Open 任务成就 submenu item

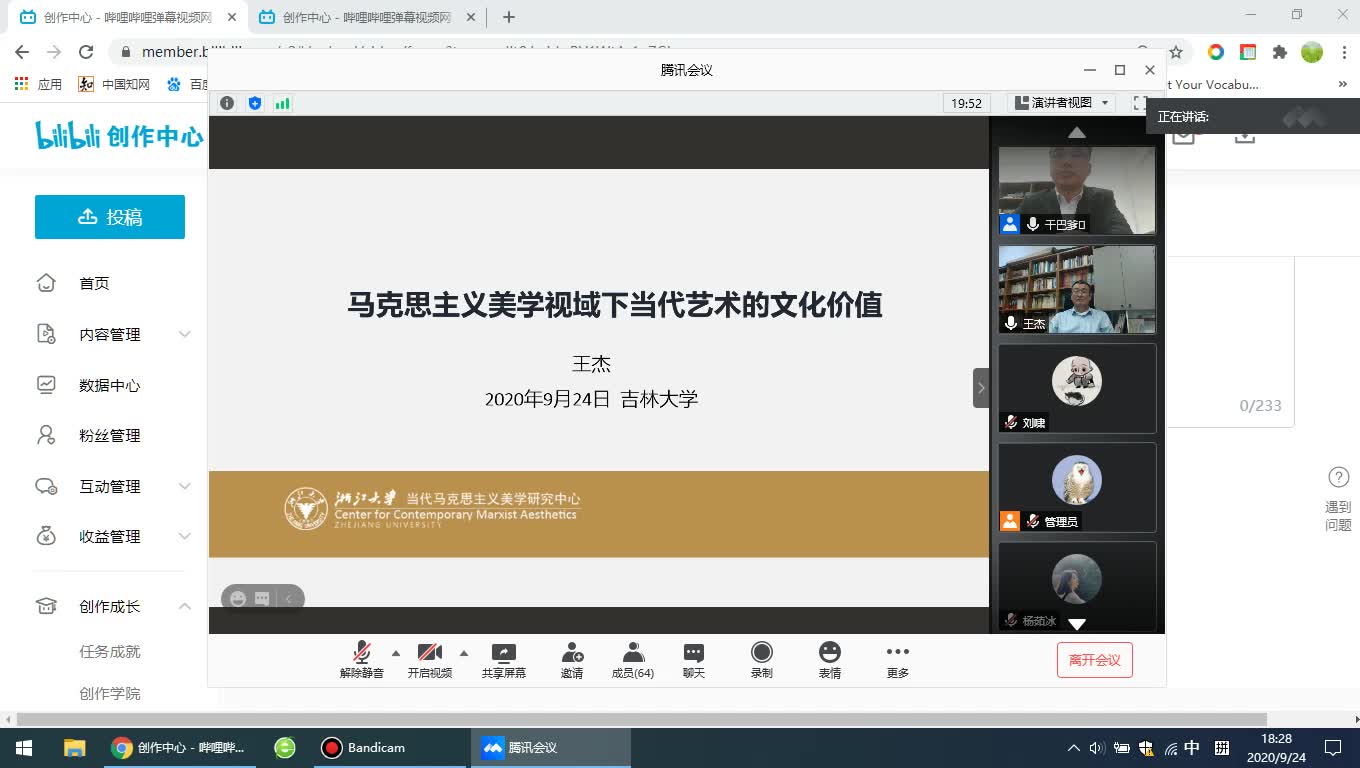click(x=110, y=651)
